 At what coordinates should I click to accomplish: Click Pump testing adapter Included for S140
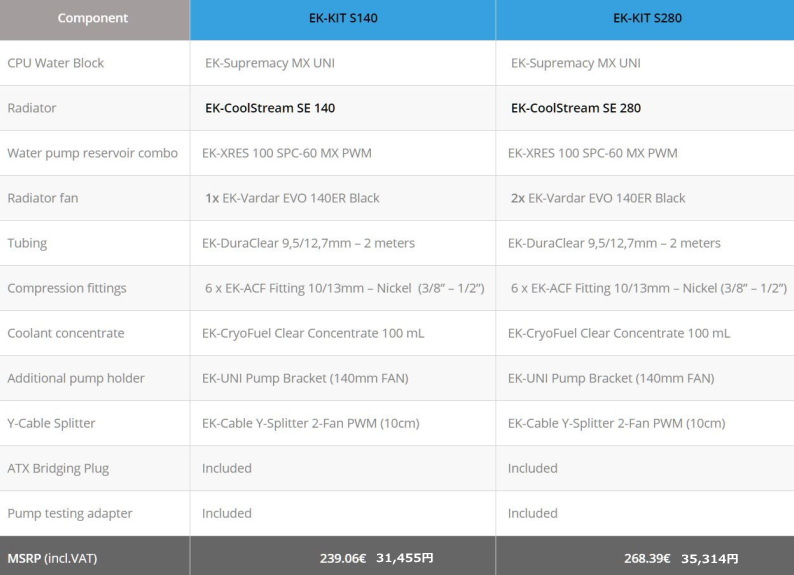coord(227,514)
